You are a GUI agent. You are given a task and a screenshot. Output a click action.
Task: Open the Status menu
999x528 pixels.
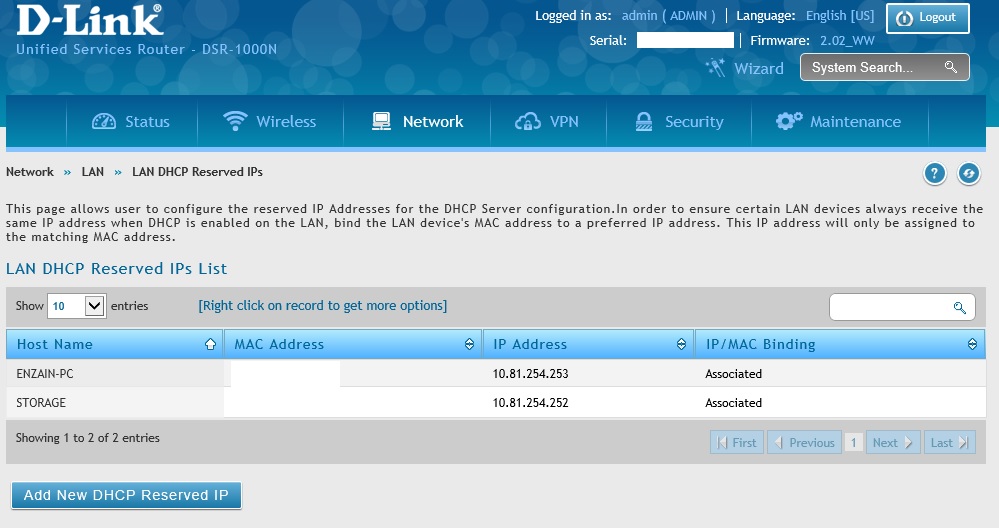point(131,122)
